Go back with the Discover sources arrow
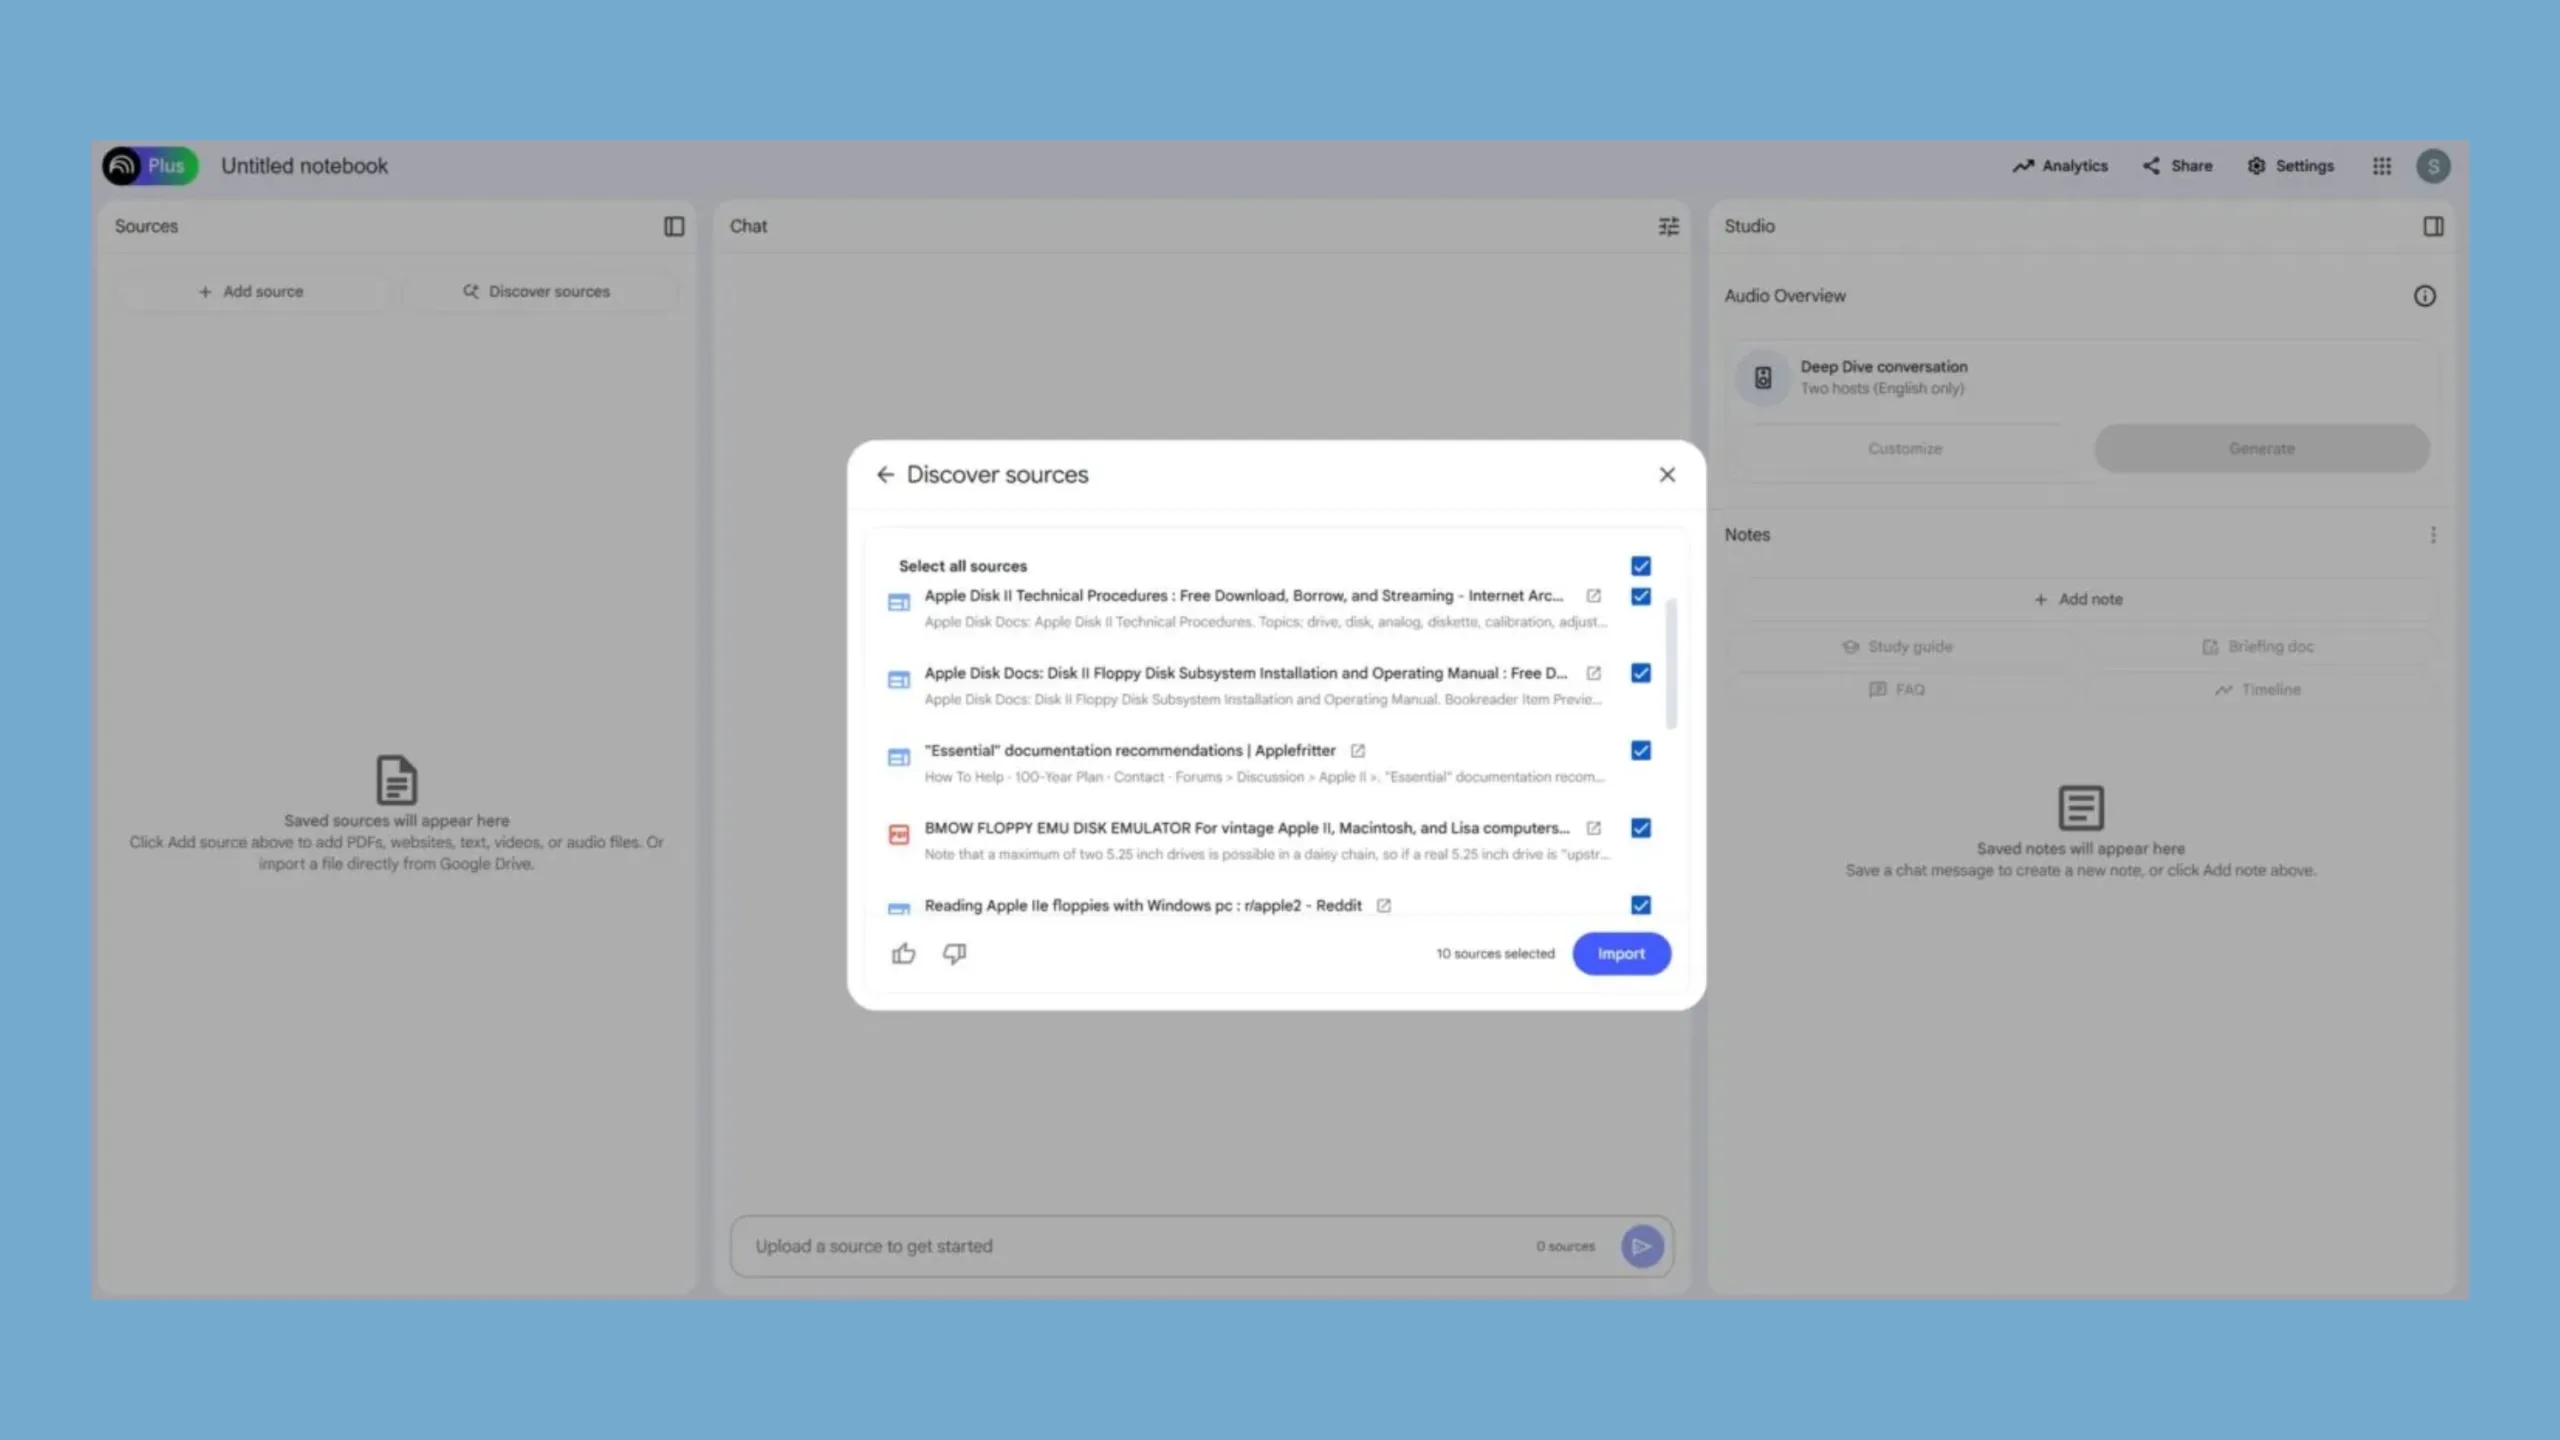2560x1440 pixels. coord(885,475)
